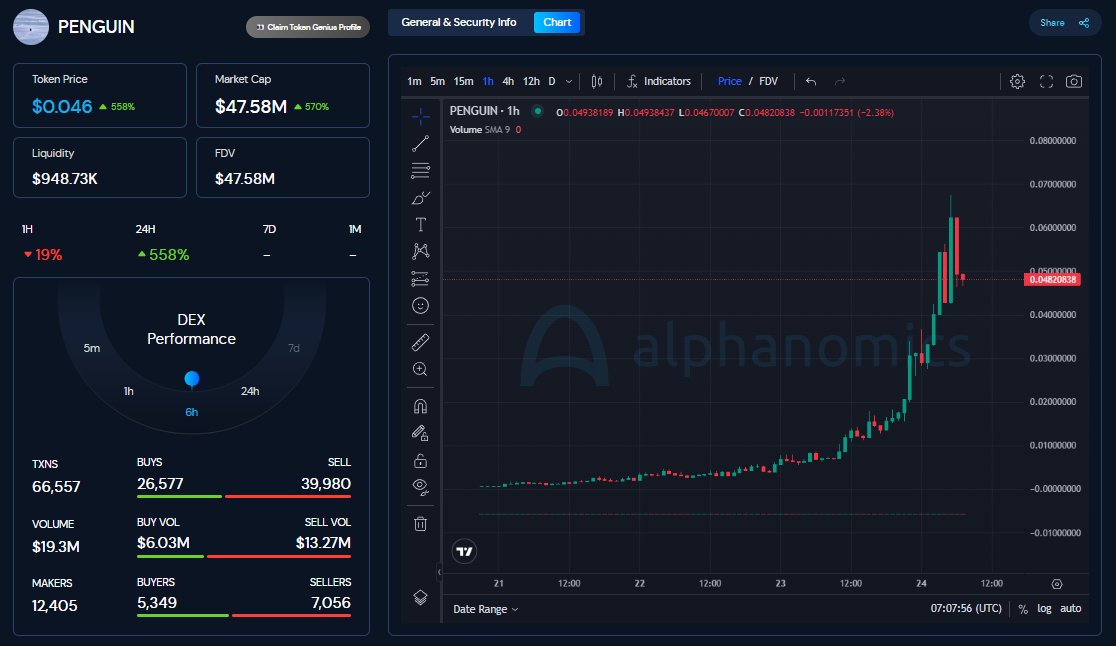Take a chart snapshot with the camera icon

(1073, 81)
